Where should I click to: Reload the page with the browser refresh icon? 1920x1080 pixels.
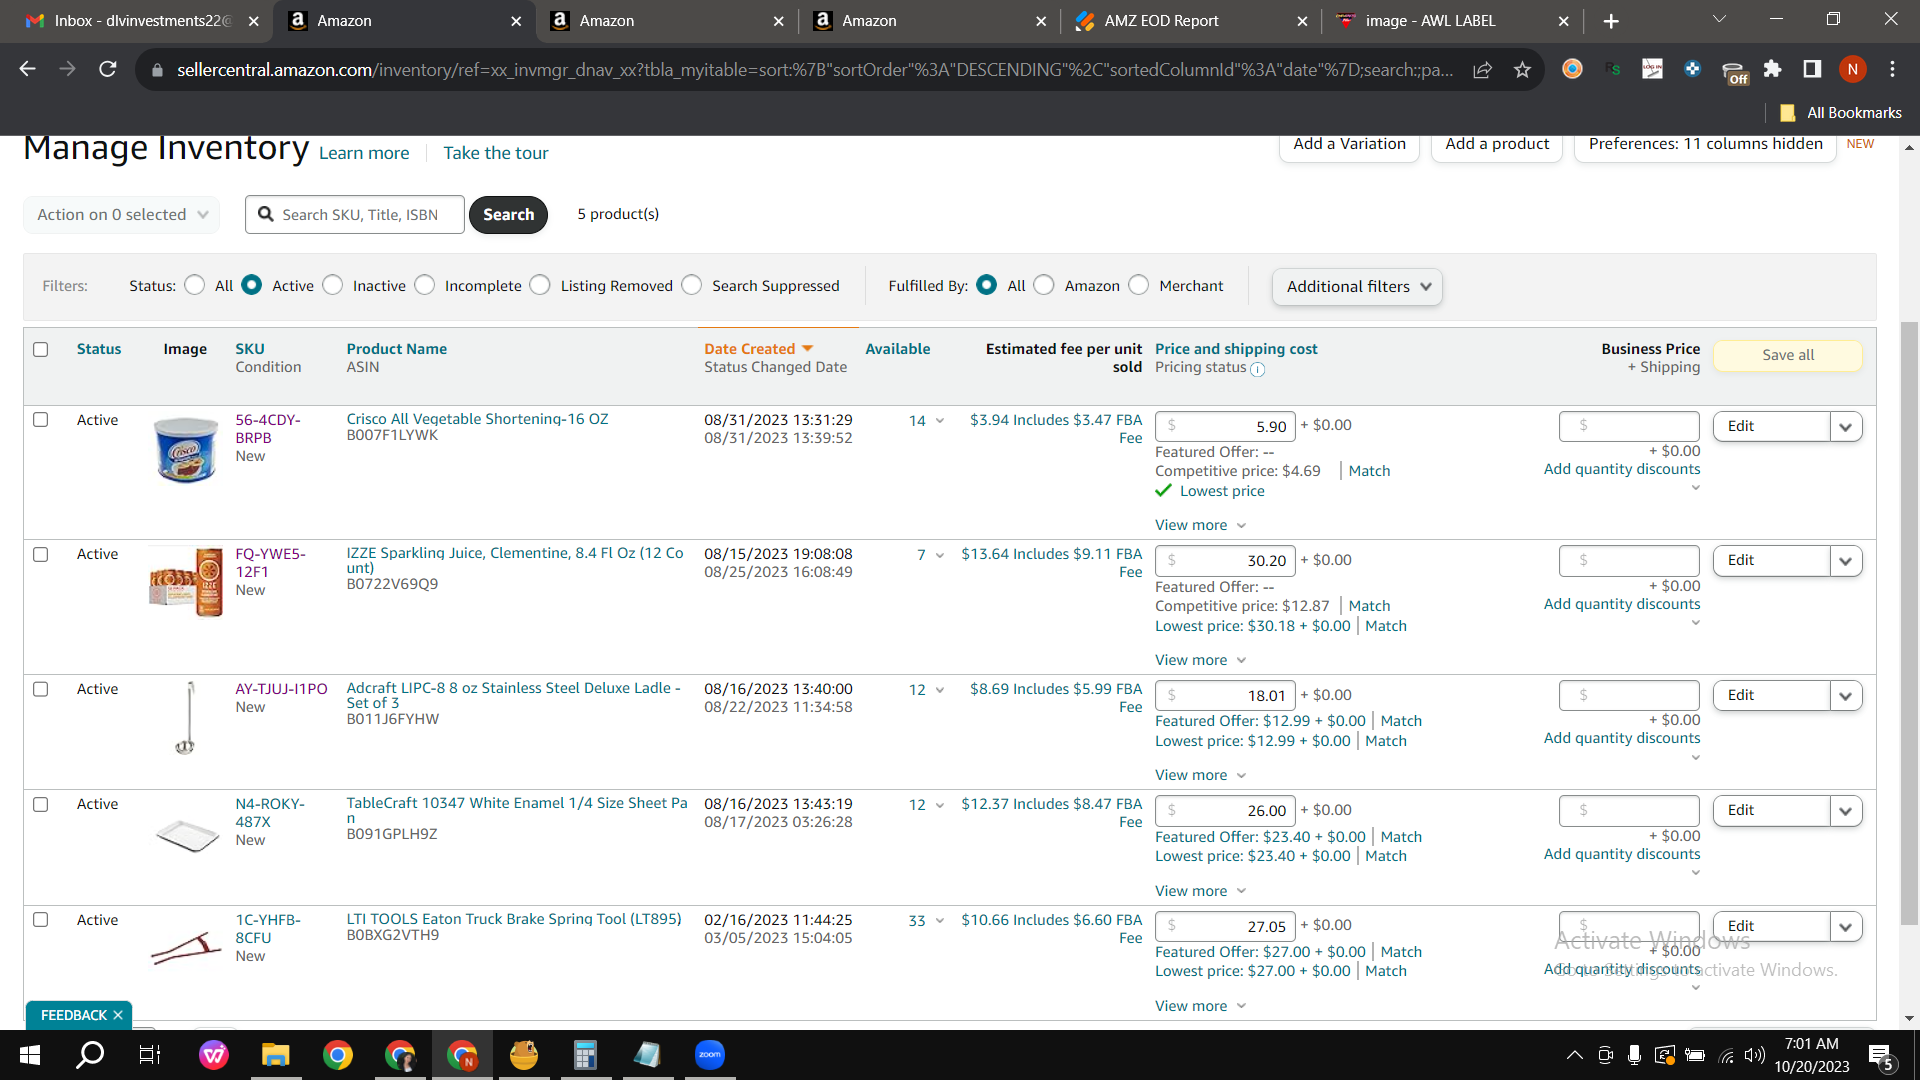coord(108,69)
